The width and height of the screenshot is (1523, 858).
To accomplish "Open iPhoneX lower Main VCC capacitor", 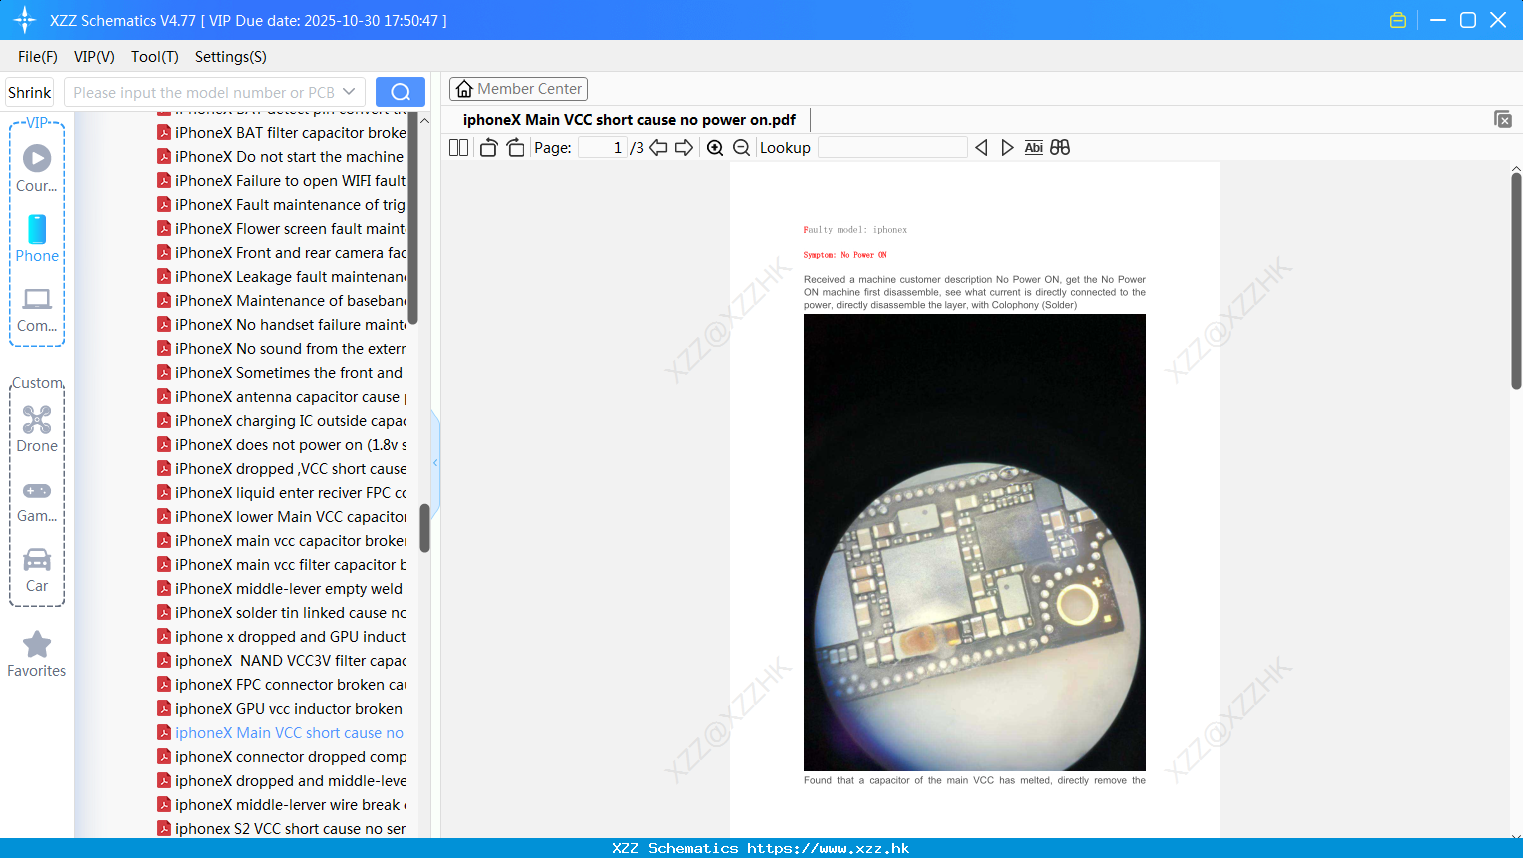I will 290,516.
